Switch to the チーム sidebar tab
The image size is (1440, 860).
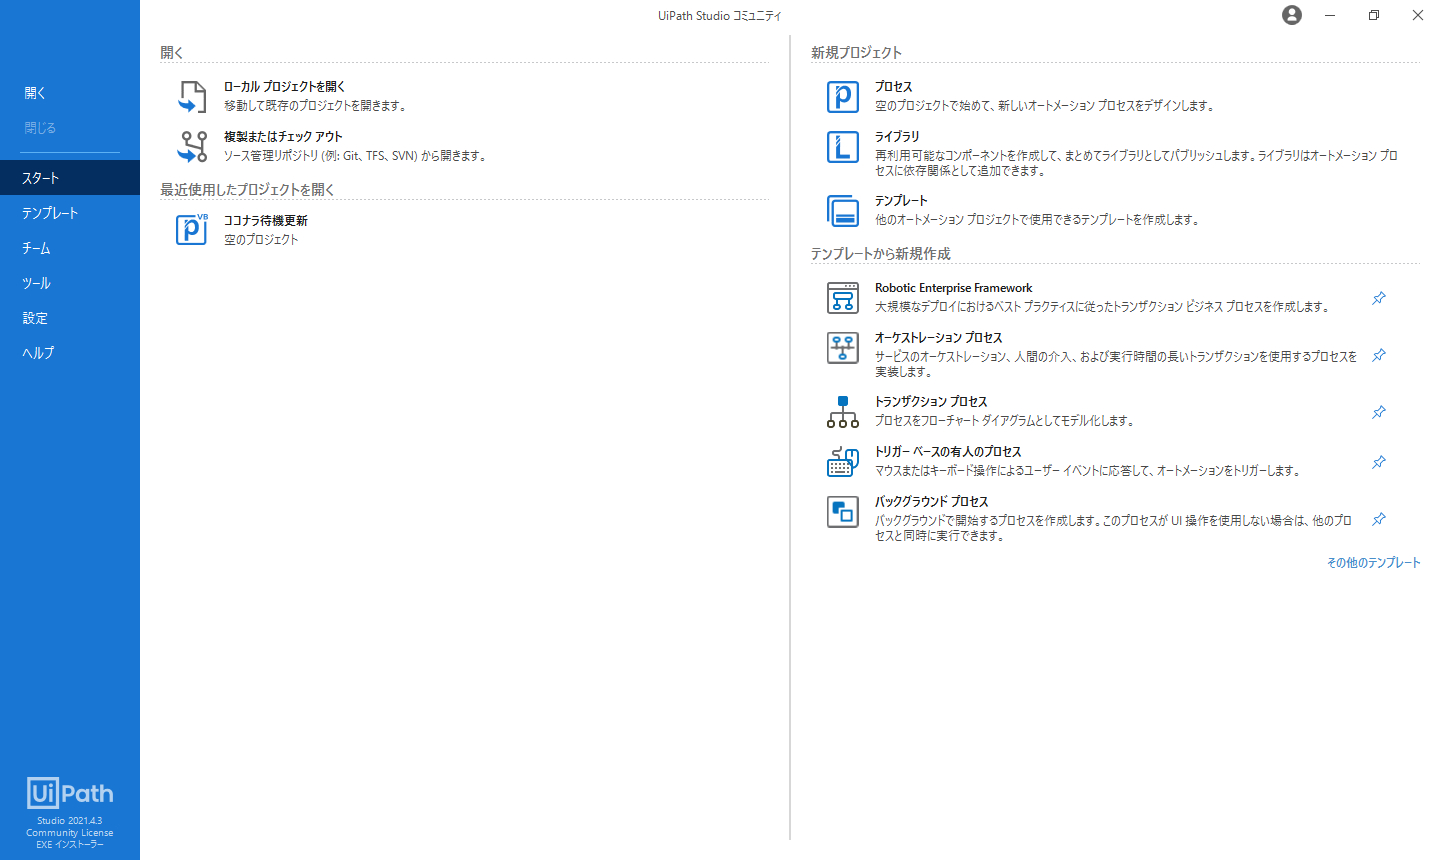[x=70, y=248]
